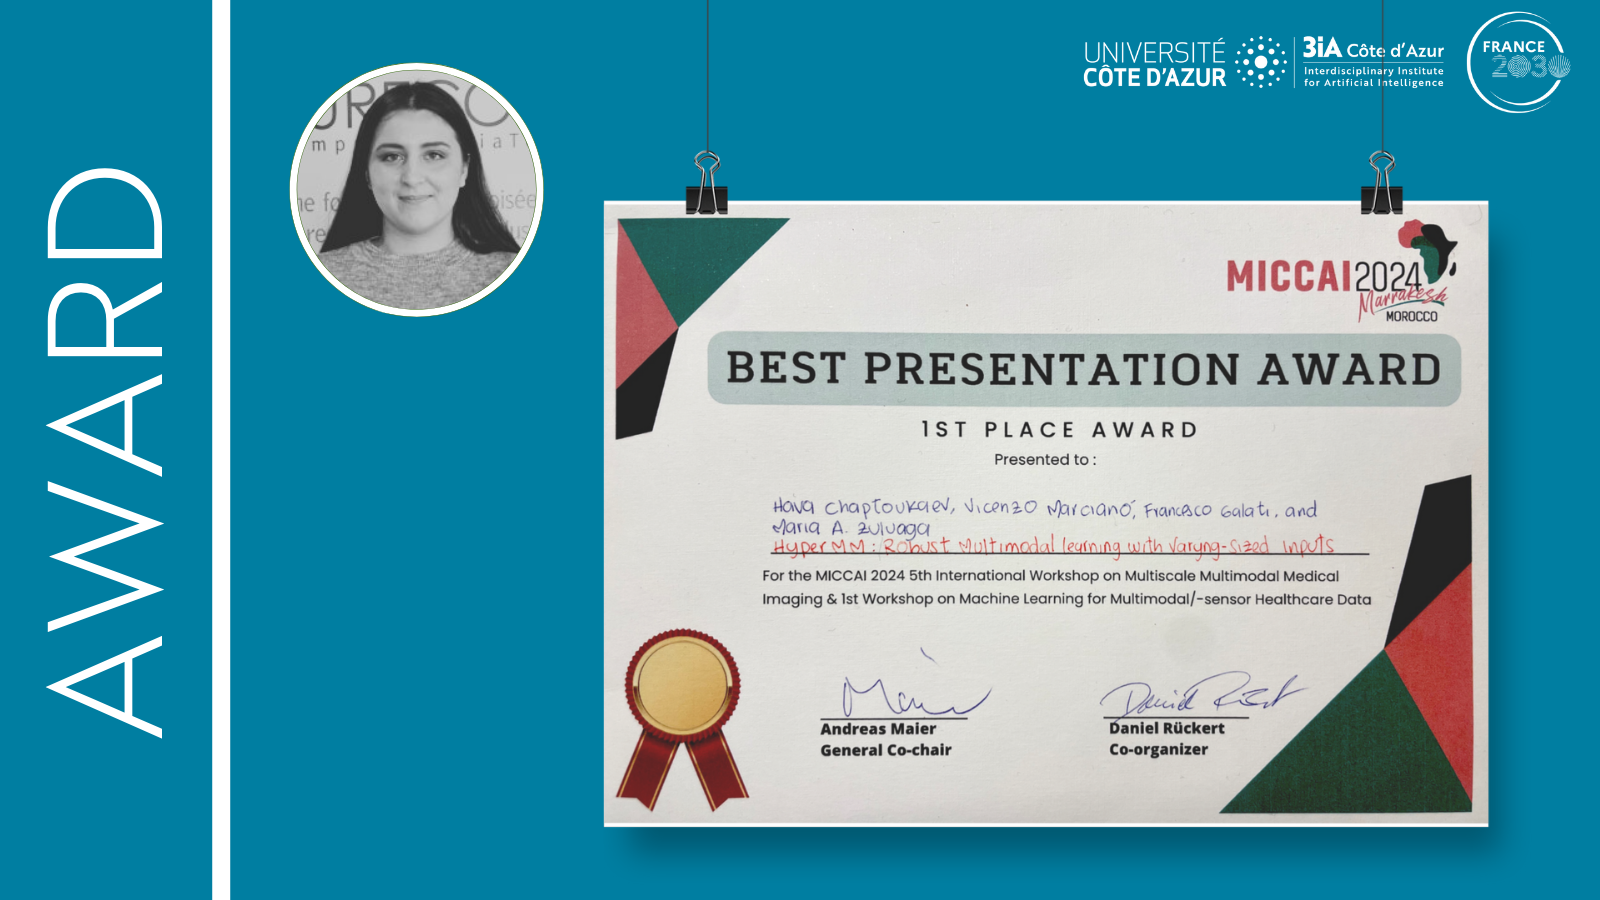The height and width of the screenshot is (900, 1600).
Task: Click the 'For the MICCAI 2024 5th International Workshop' line
Action: [x=1050, y=576]
